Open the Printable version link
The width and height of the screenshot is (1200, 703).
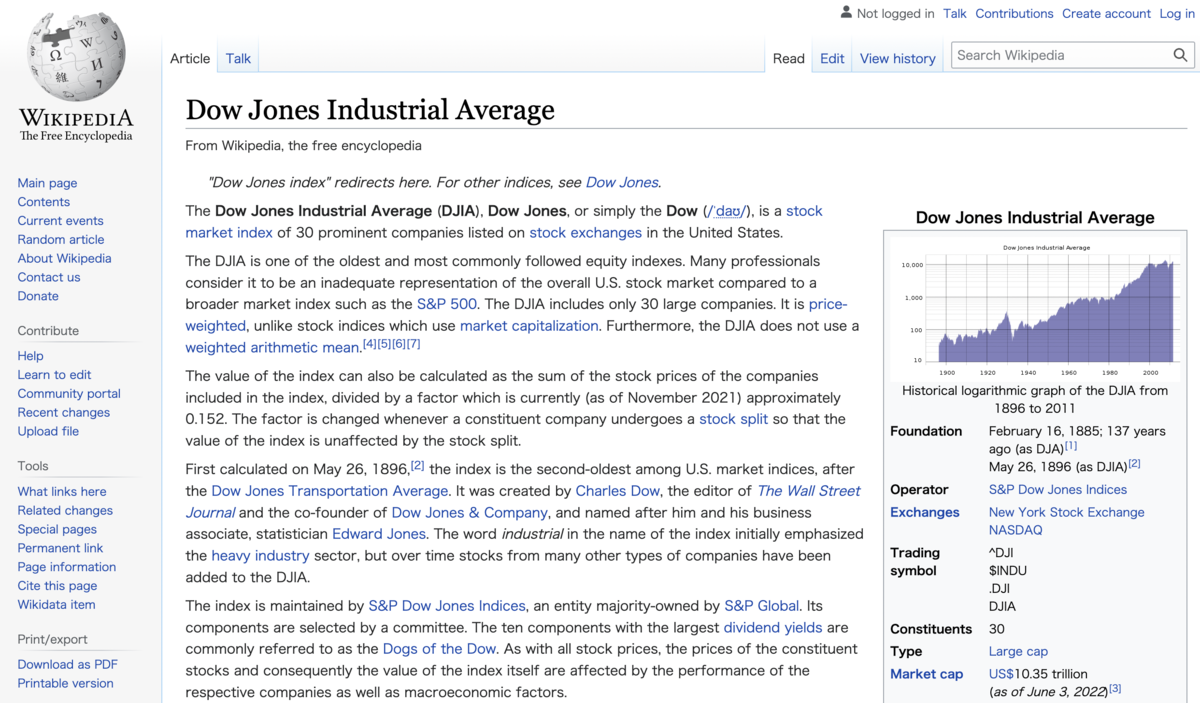click(65, 684)
